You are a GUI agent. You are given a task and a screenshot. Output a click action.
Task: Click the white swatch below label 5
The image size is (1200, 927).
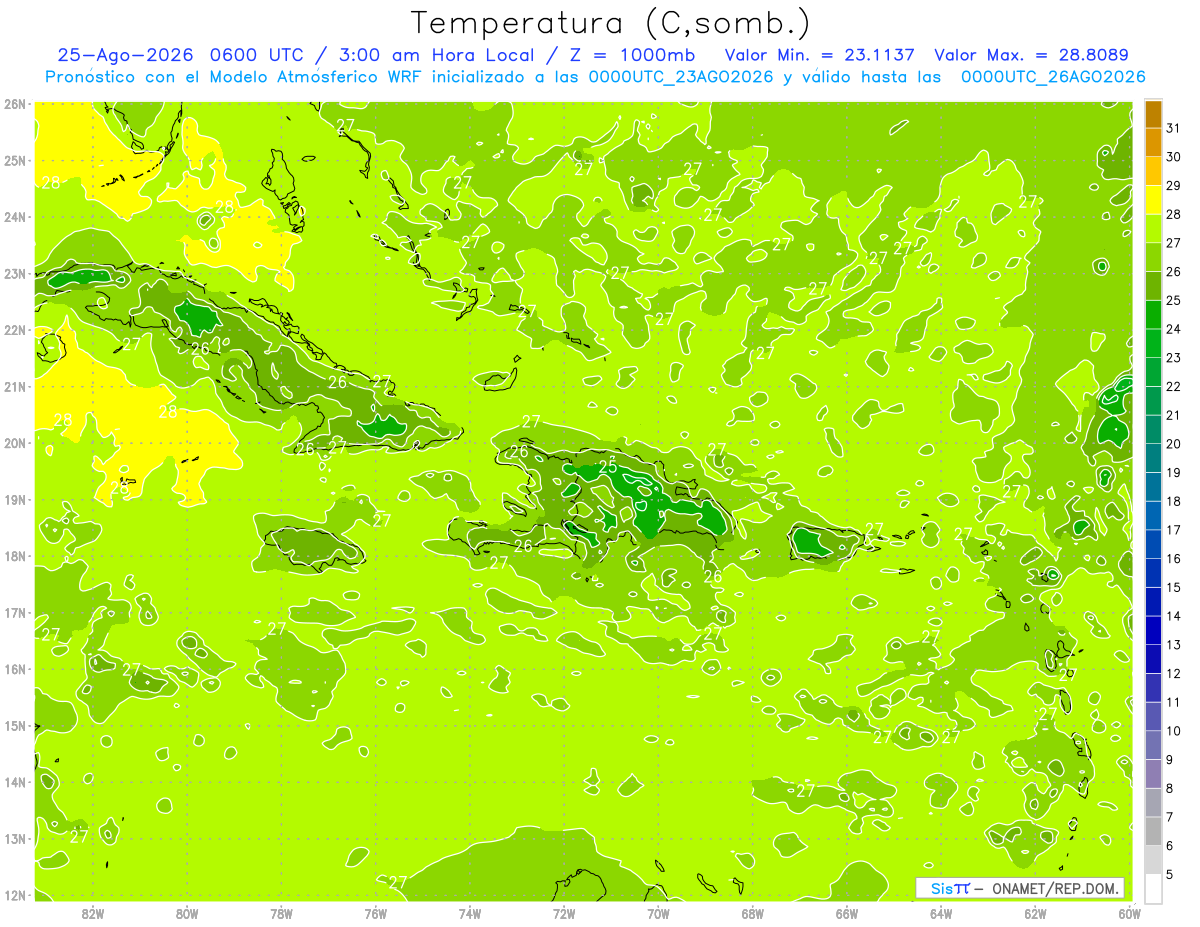coord(1153,887)
